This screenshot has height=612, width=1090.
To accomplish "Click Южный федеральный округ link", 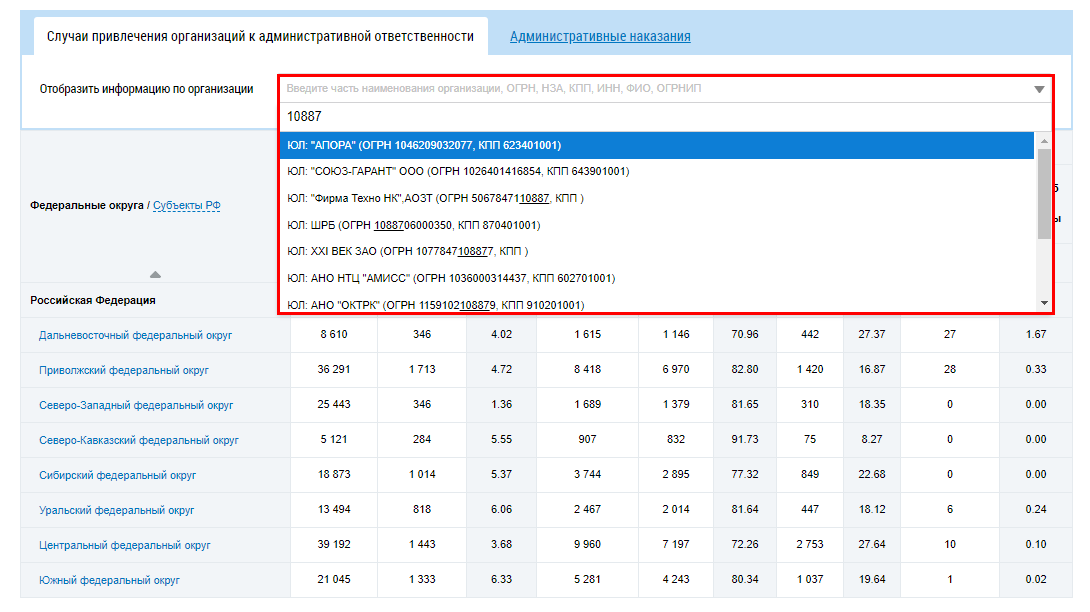I will [x=110, y=580].
